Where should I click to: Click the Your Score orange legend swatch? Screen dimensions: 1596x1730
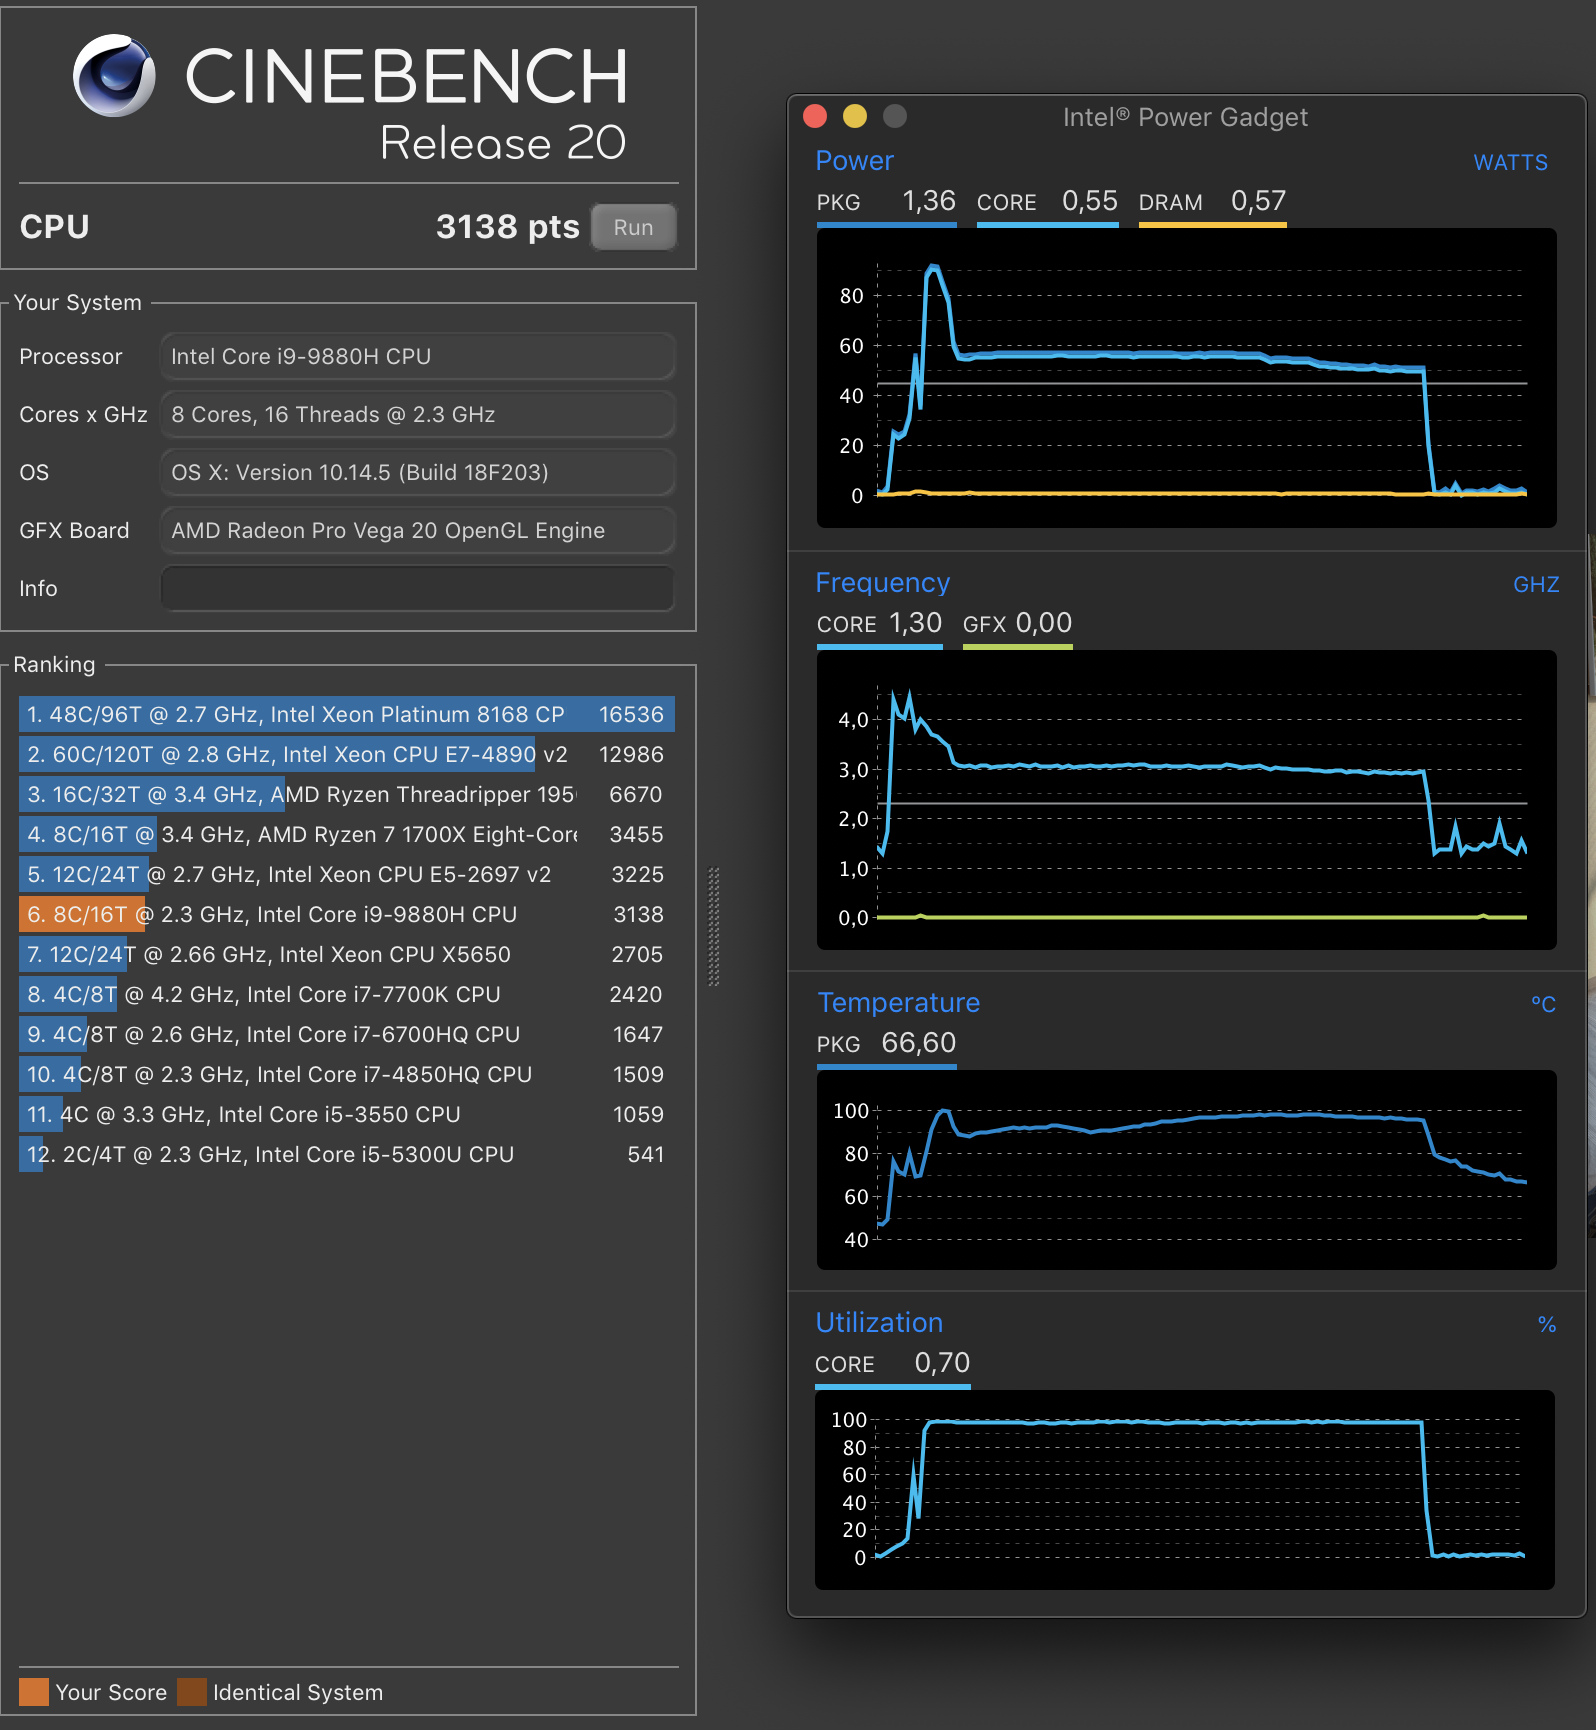point(34,1692)
